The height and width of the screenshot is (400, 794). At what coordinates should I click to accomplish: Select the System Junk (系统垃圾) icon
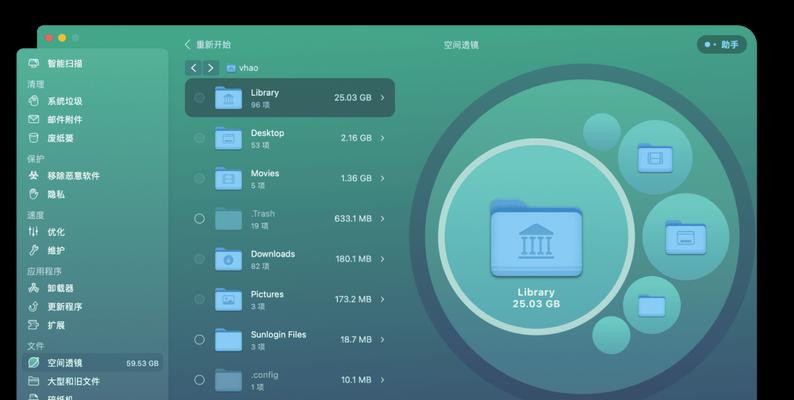(x=33, y=101)
